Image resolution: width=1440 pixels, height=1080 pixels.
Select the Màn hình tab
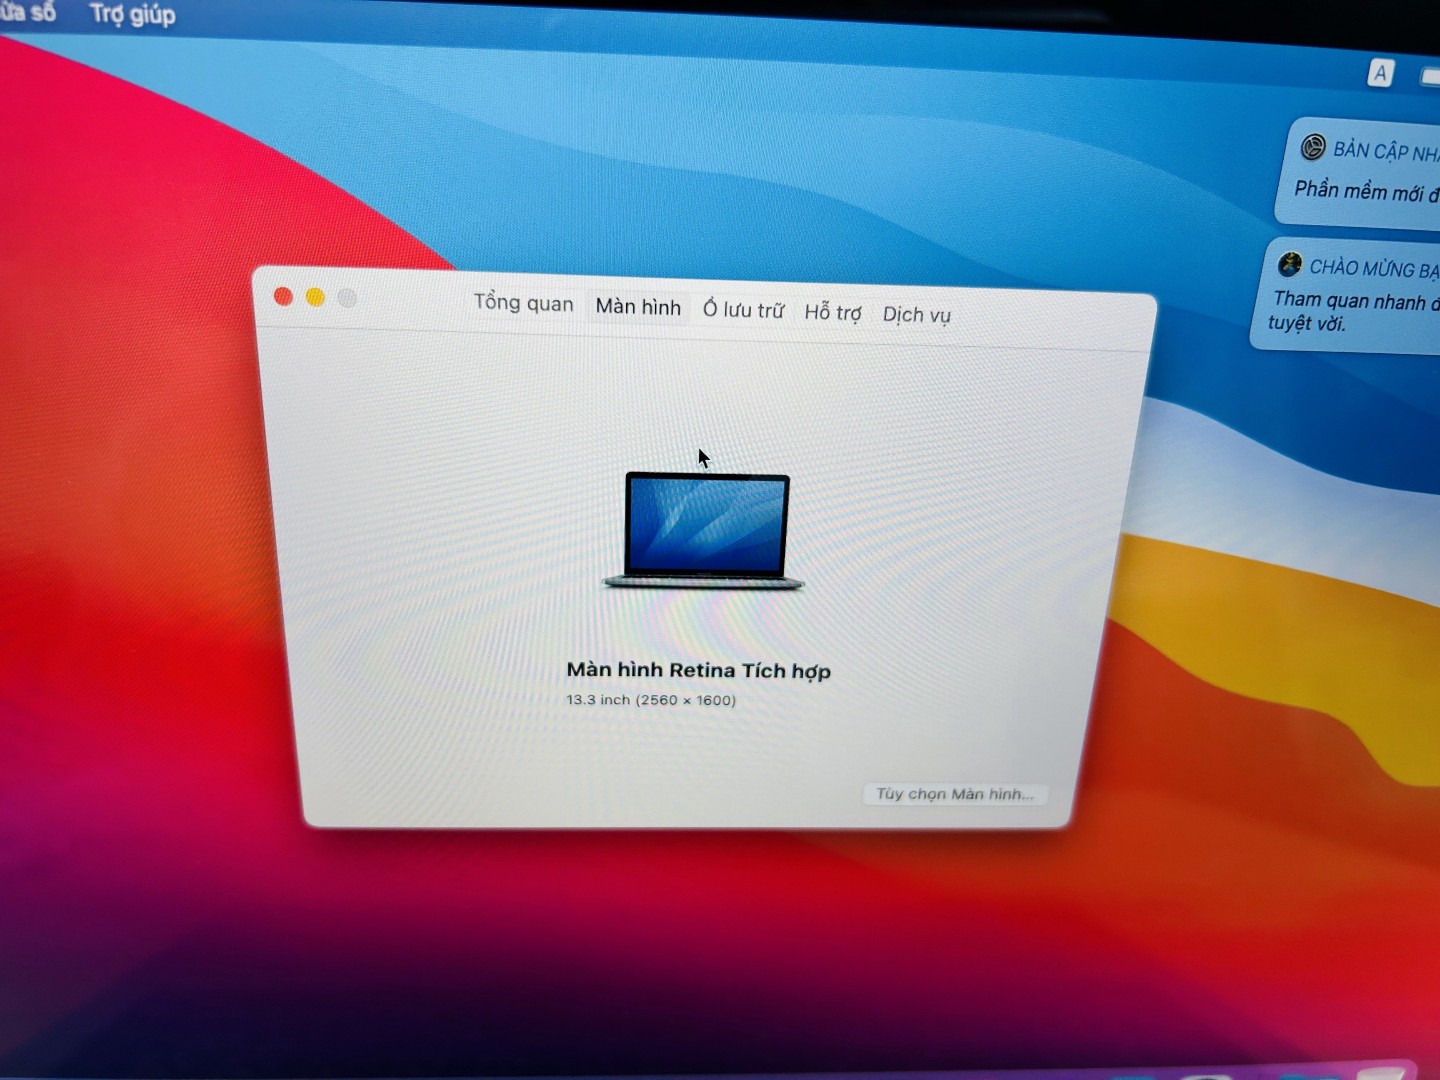click(x=638, y=307)
